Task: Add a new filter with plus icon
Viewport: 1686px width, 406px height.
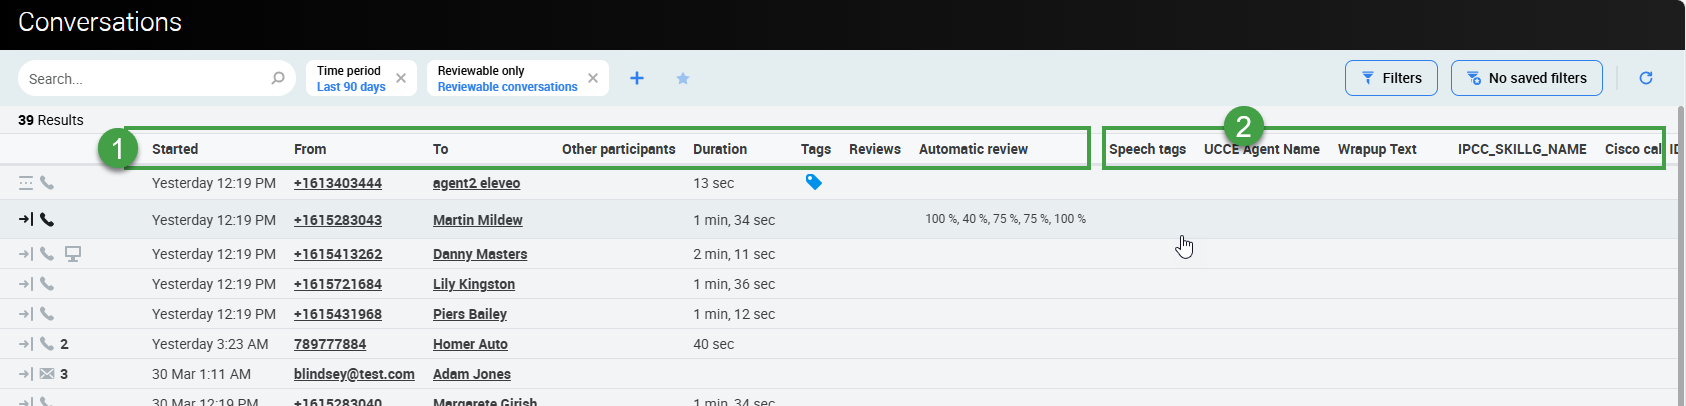Action: click(637, 78)
